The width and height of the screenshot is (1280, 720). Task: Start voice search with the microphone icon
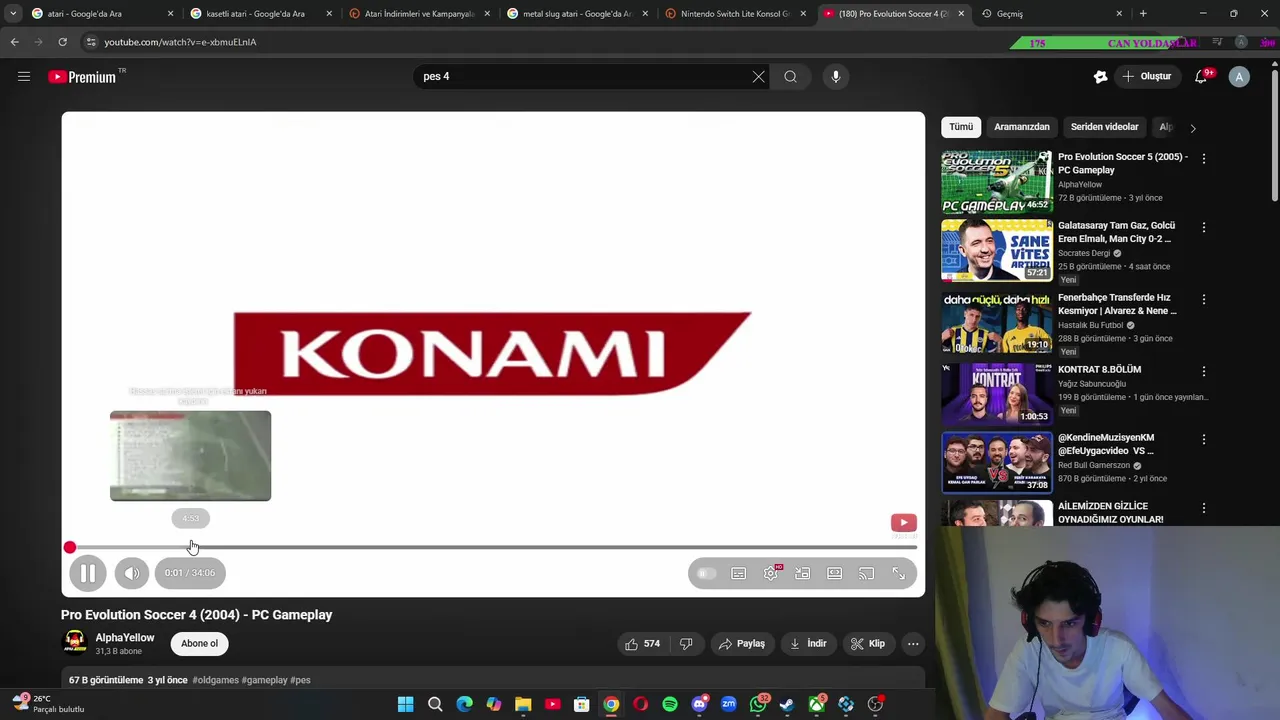pyautogui.click(x=836, y=76)
